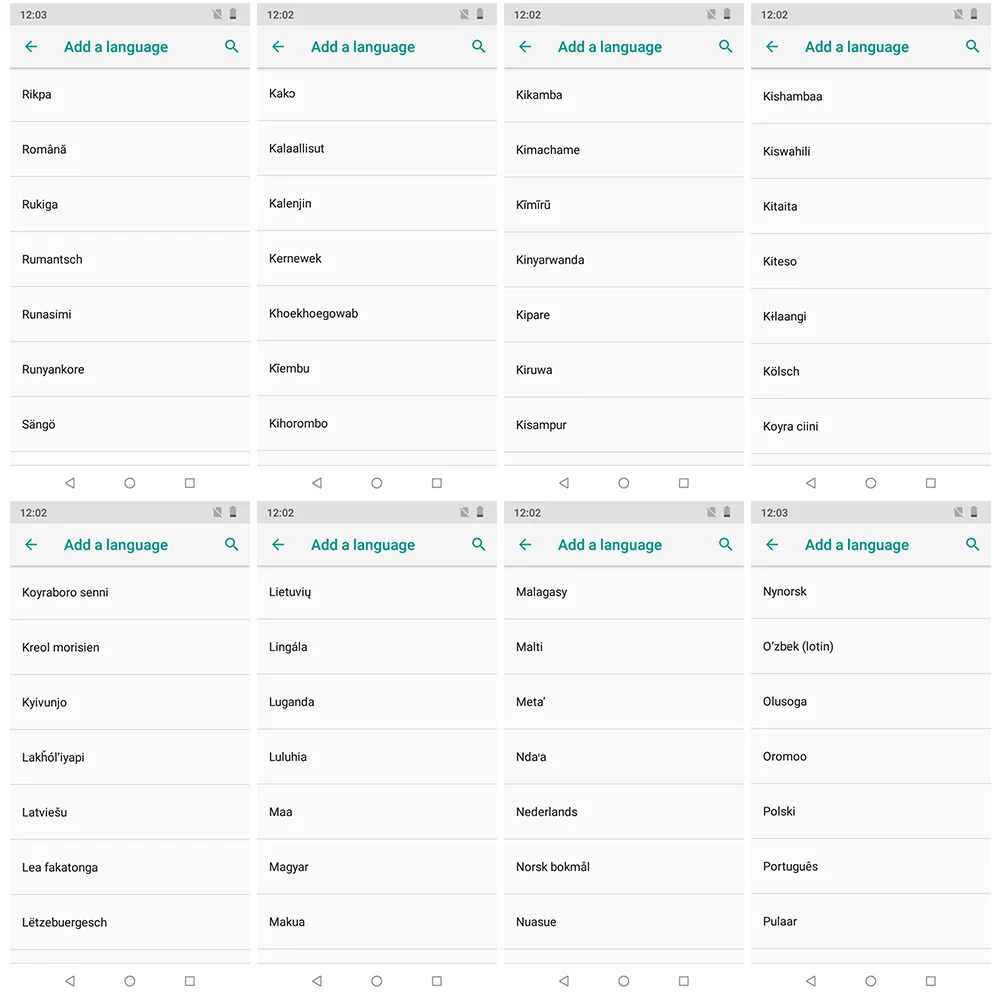Choose Norsk bokmål from the list
Viewport: 1001px width, 1001px height.
point(624,867)
